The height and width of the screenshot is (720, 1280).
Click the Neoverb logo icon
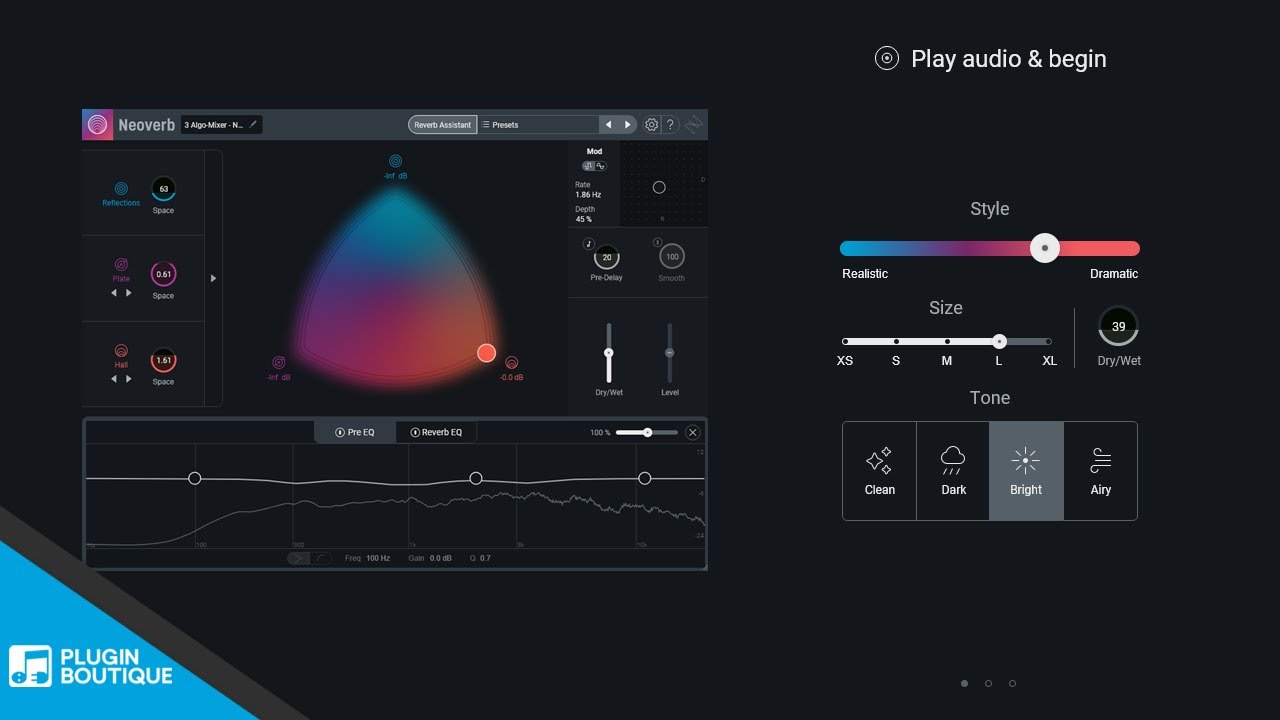click(x=97, y=125)
